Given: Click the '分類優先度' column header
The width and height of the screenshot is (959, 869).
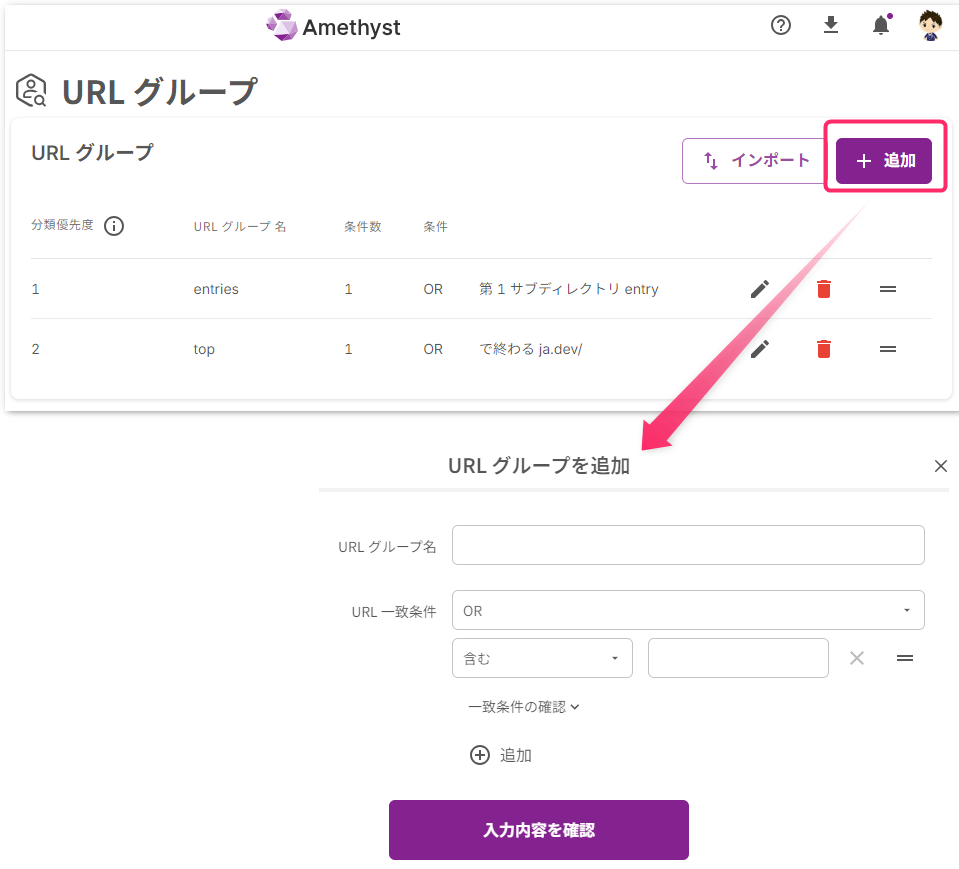Looking at the screenshot, I should point(62,225).
